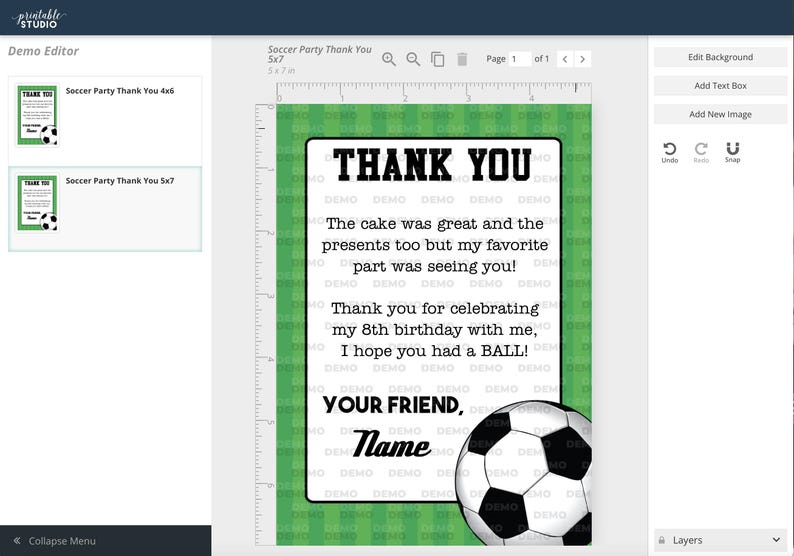
Task: Open Soccer Party Thank You 4x6 template title
Action: (120, 91)
